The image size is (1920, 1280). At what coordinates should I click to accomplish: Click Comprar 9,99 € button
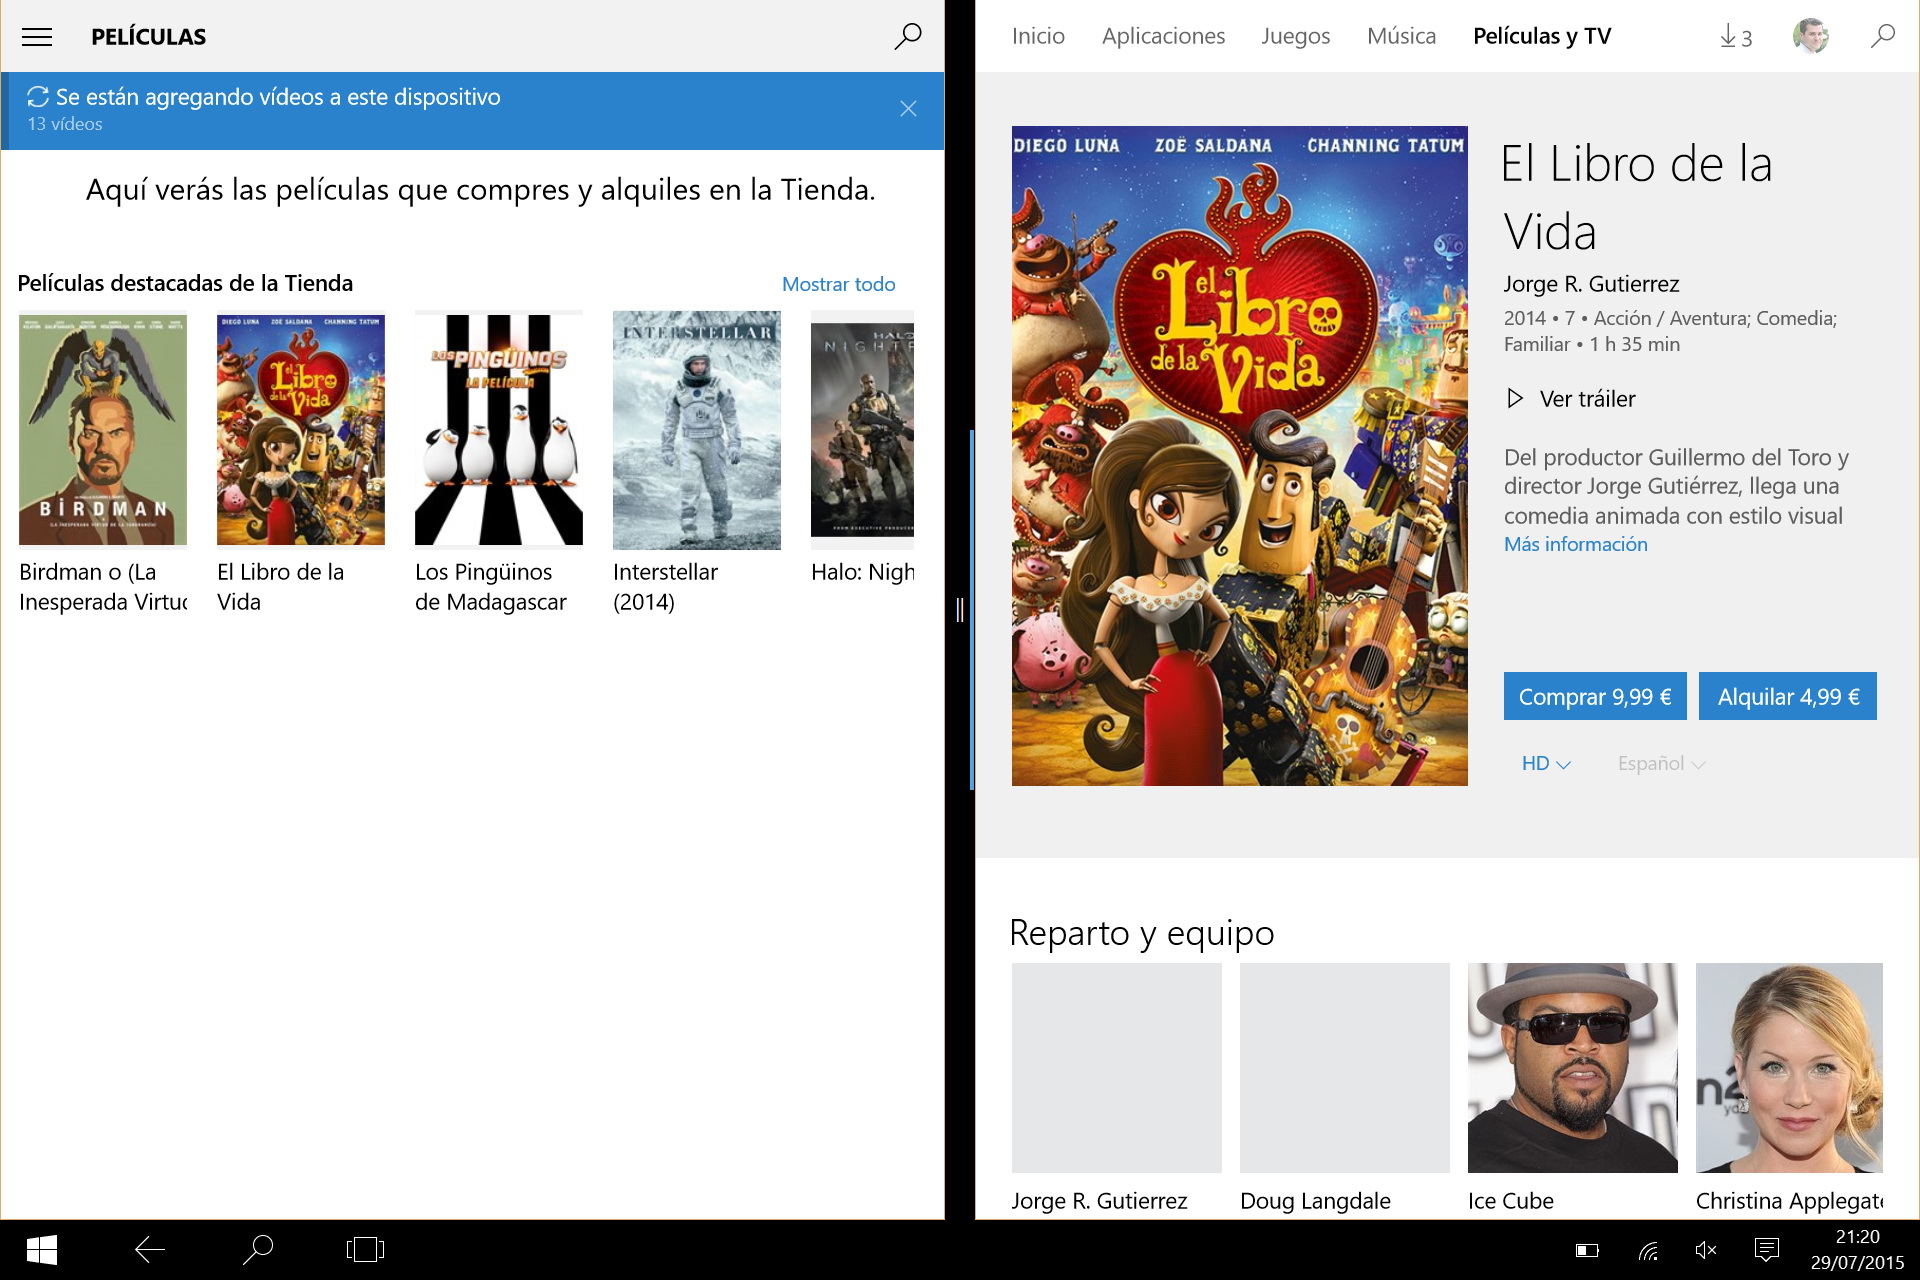click(x=1594, y=697)
